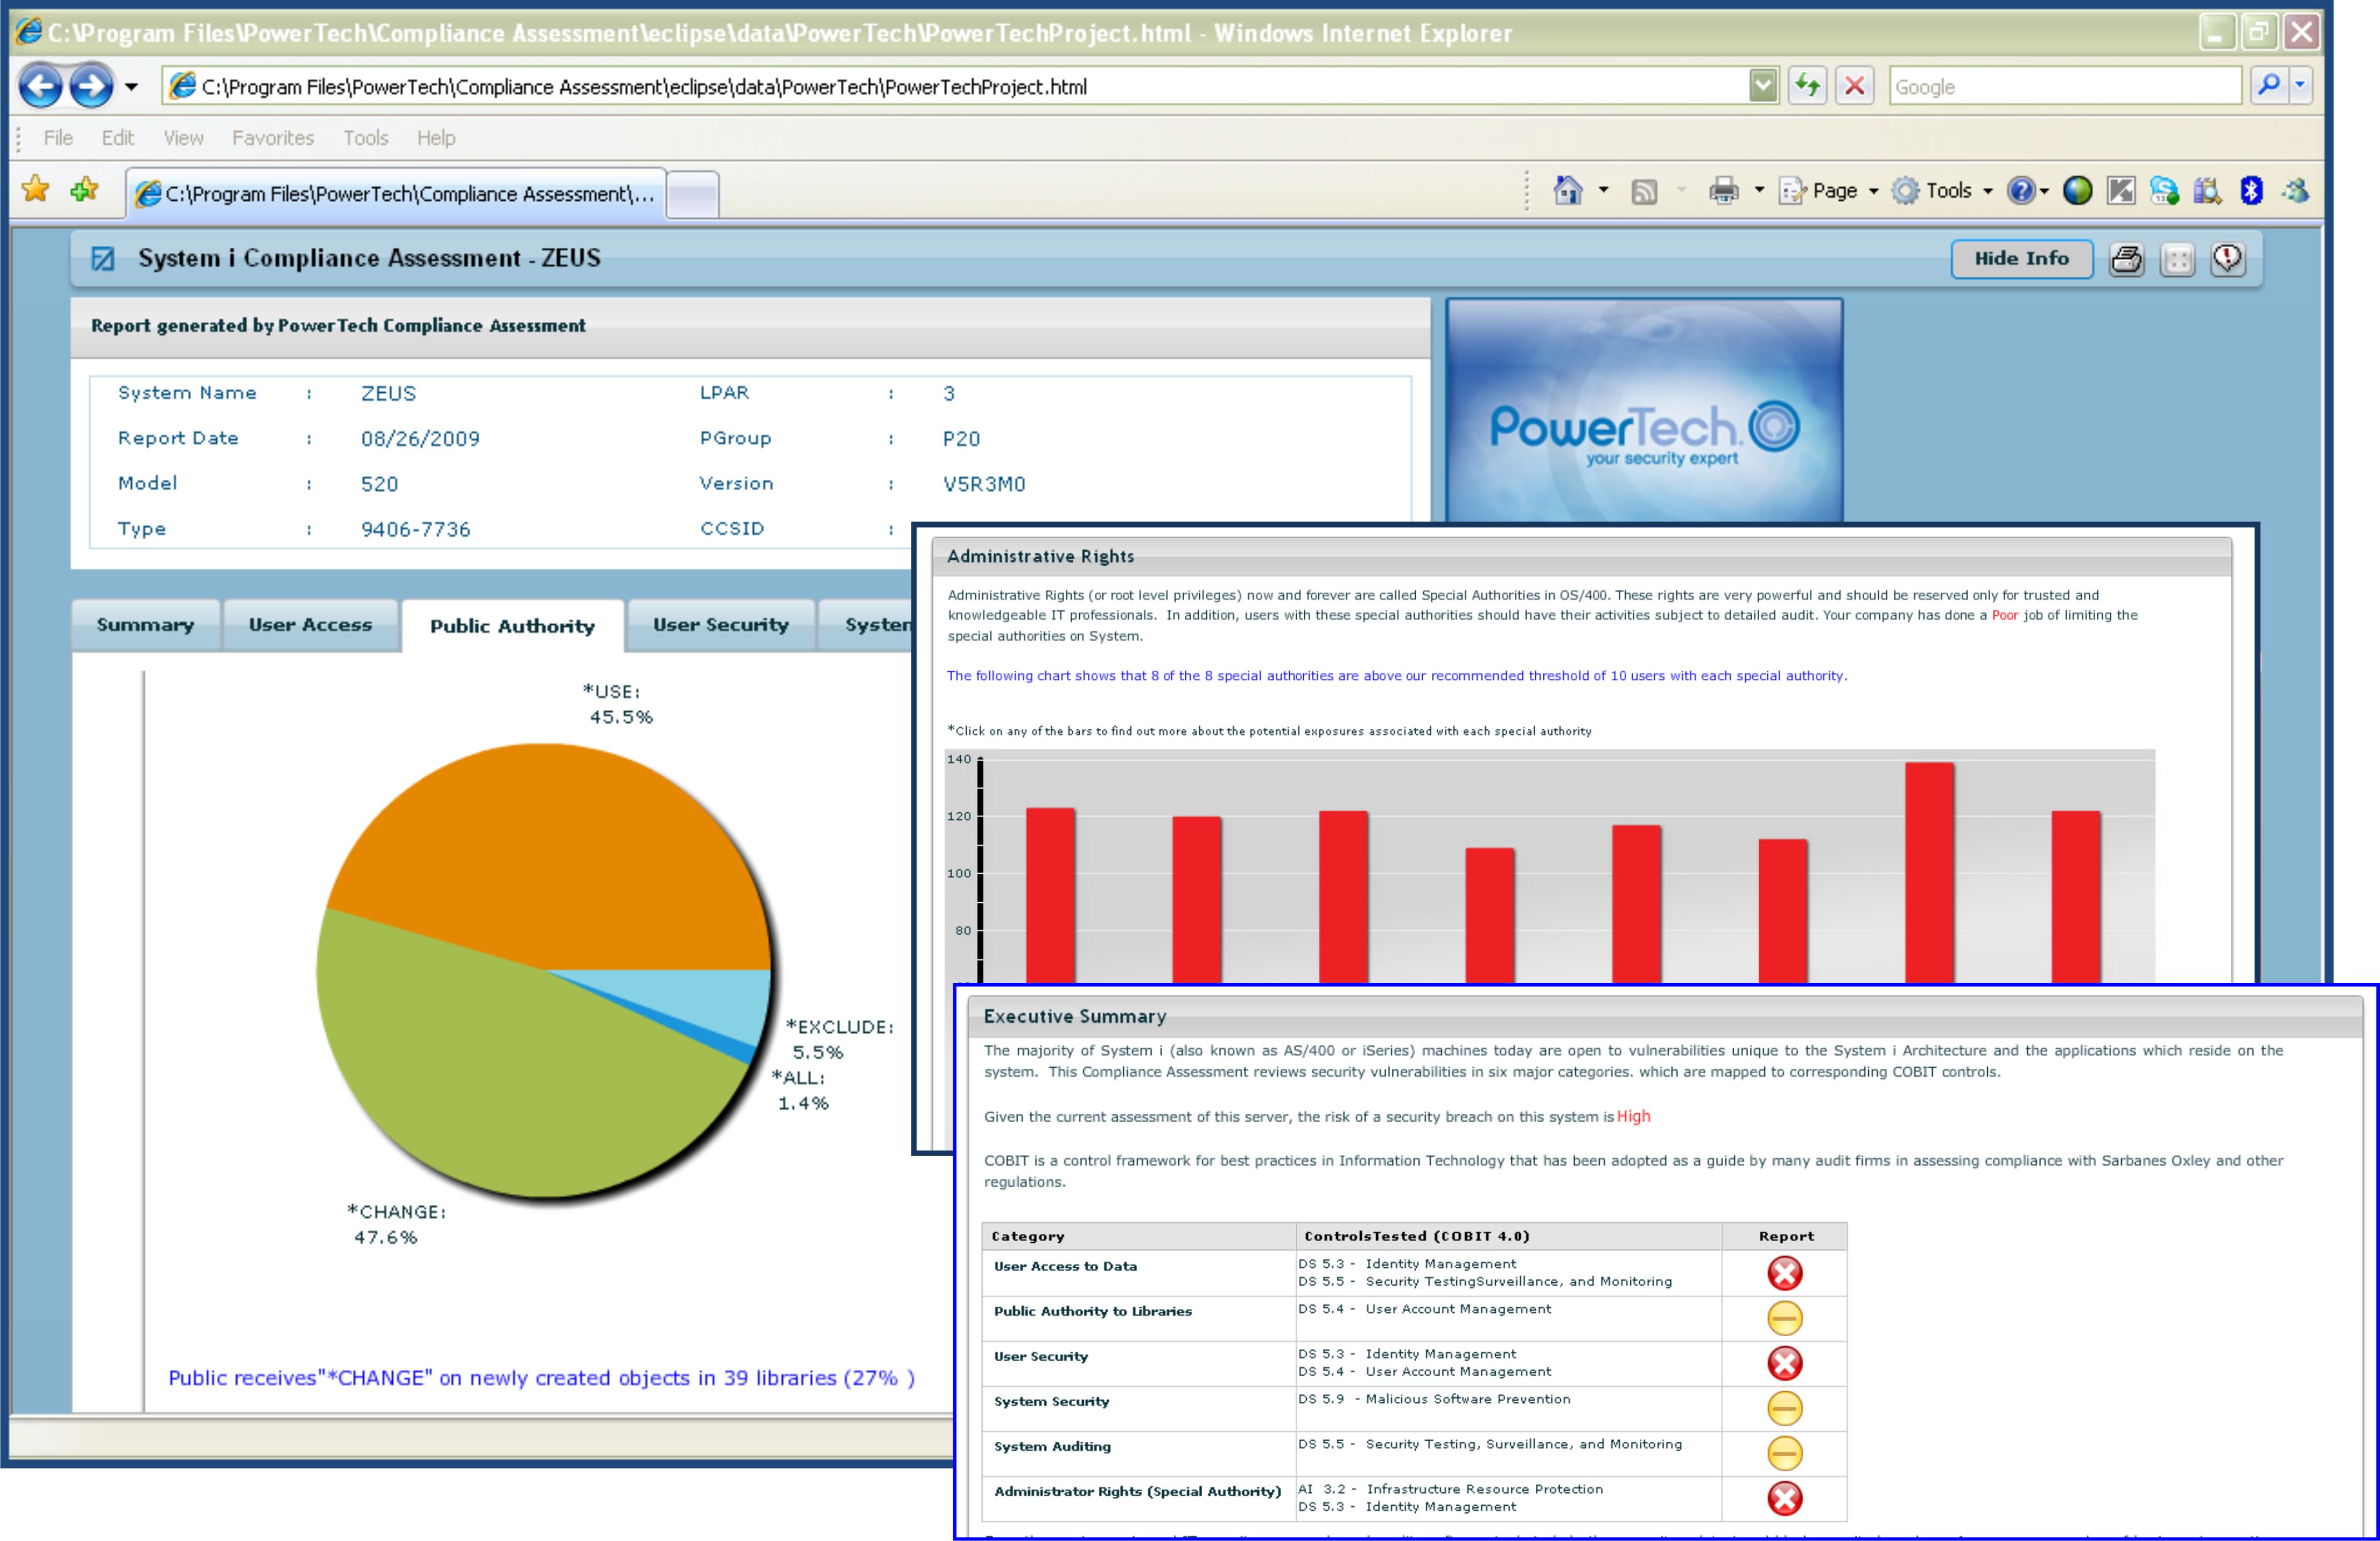Click yellow status icon for System Auditing row
The image size is (2380, 1541).
(x=1785, y=1453)
